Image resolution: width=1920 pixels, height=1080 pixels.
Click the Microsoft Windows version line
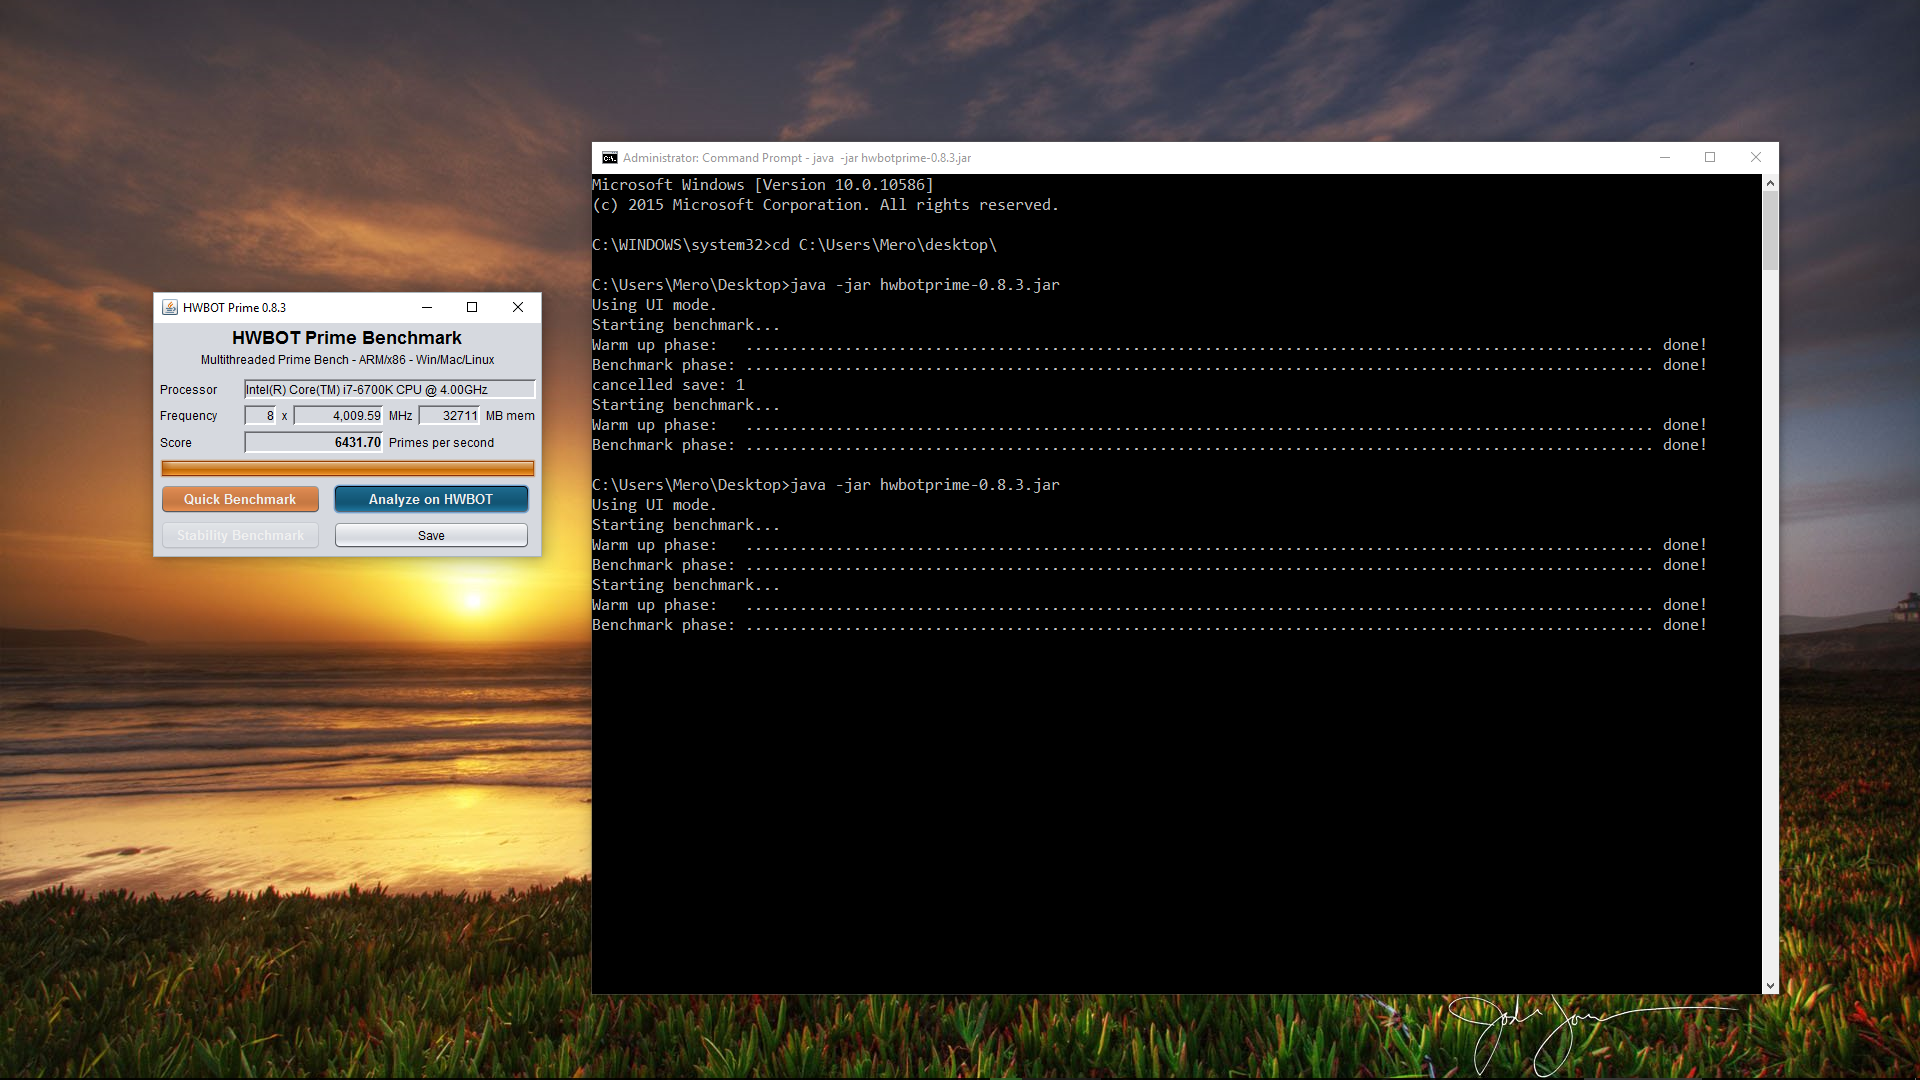coord(763,185)
